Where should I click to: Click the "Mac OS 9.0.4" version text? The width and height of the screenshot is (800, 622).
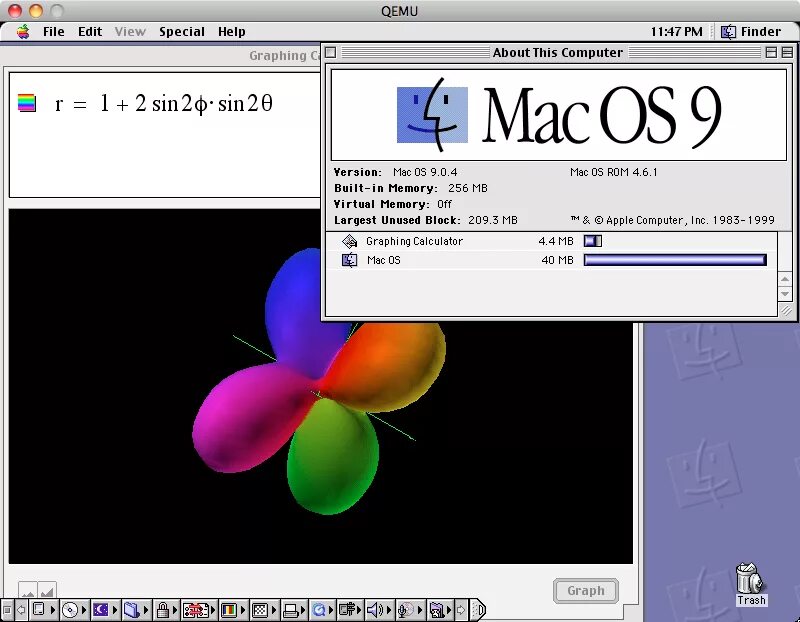[x=425, y=172]
